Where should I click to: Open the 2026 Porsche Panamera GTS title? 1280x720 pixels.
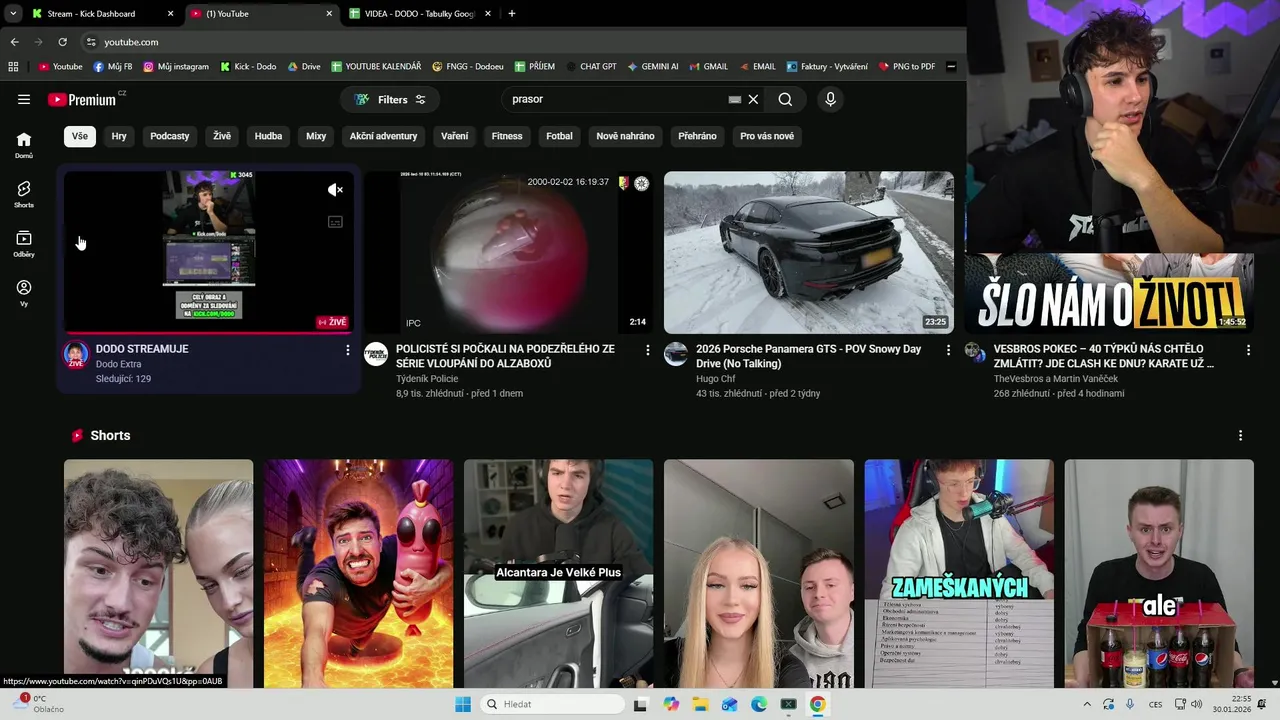pos(809,356)
